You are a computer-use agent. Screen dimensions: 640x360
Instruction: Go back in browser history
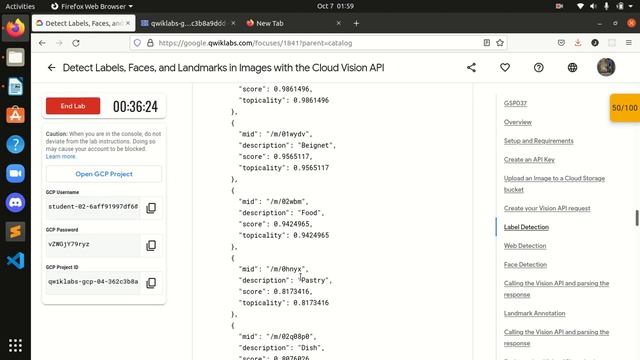click(42, 43)
